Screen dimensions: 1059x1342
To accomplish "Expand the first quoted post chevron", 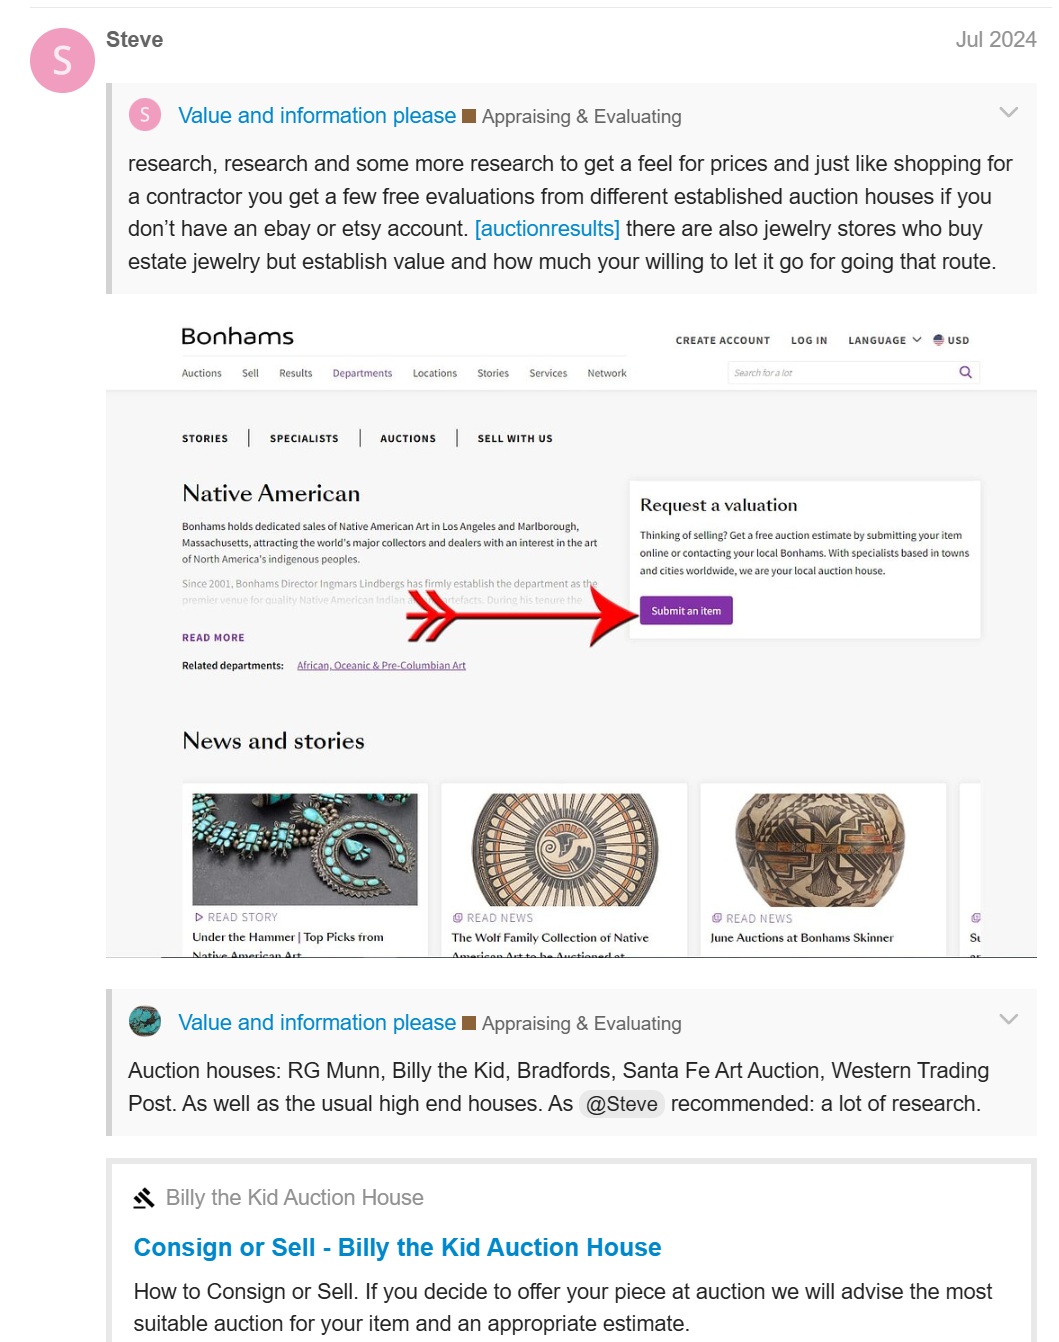I will tap(1008, 112).
